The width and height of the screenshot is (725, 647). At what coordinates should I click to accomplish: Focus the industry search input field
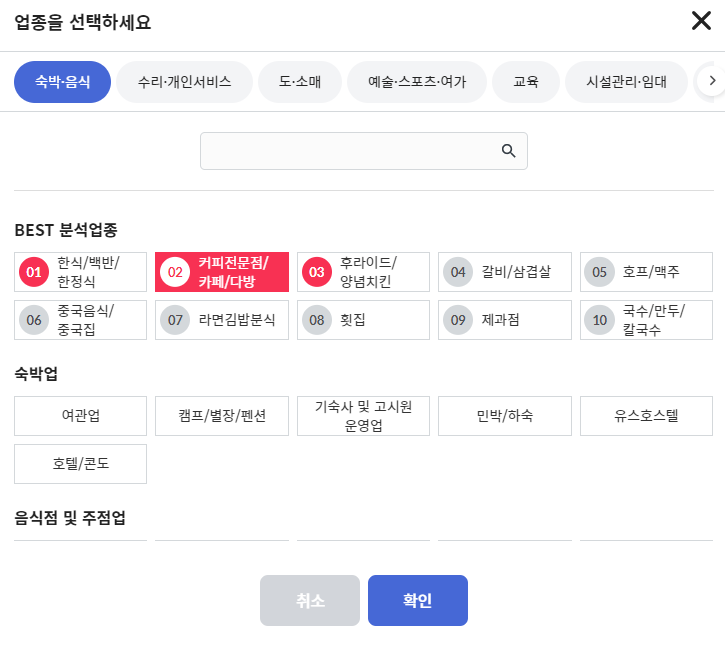pyautogui.click(x=363, y=151)
